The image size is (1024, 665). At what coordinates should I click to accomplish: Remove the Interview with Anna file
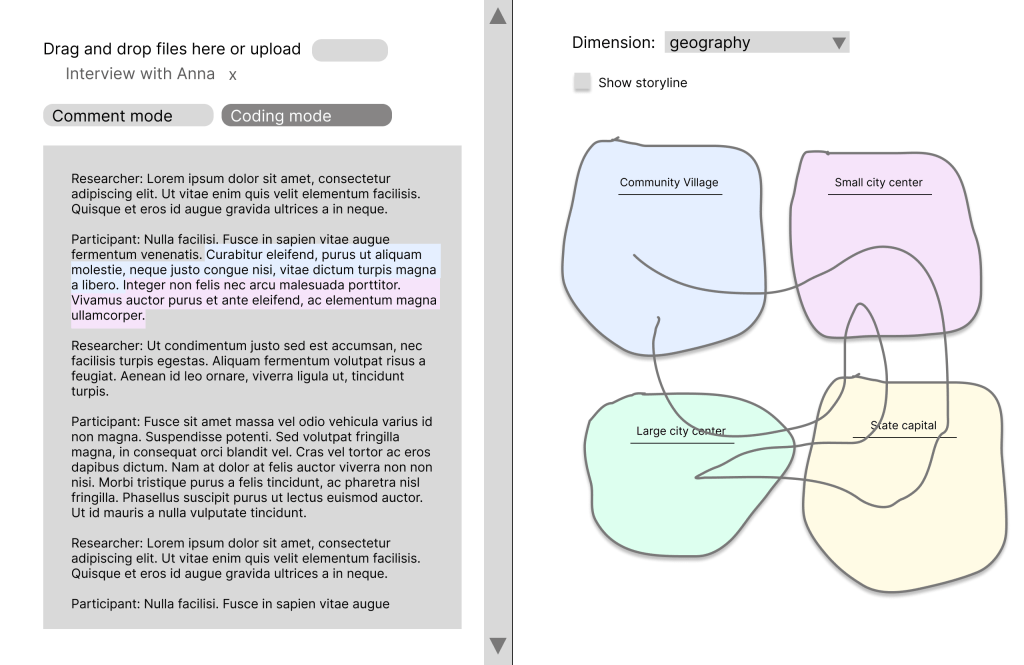point(233,75)
